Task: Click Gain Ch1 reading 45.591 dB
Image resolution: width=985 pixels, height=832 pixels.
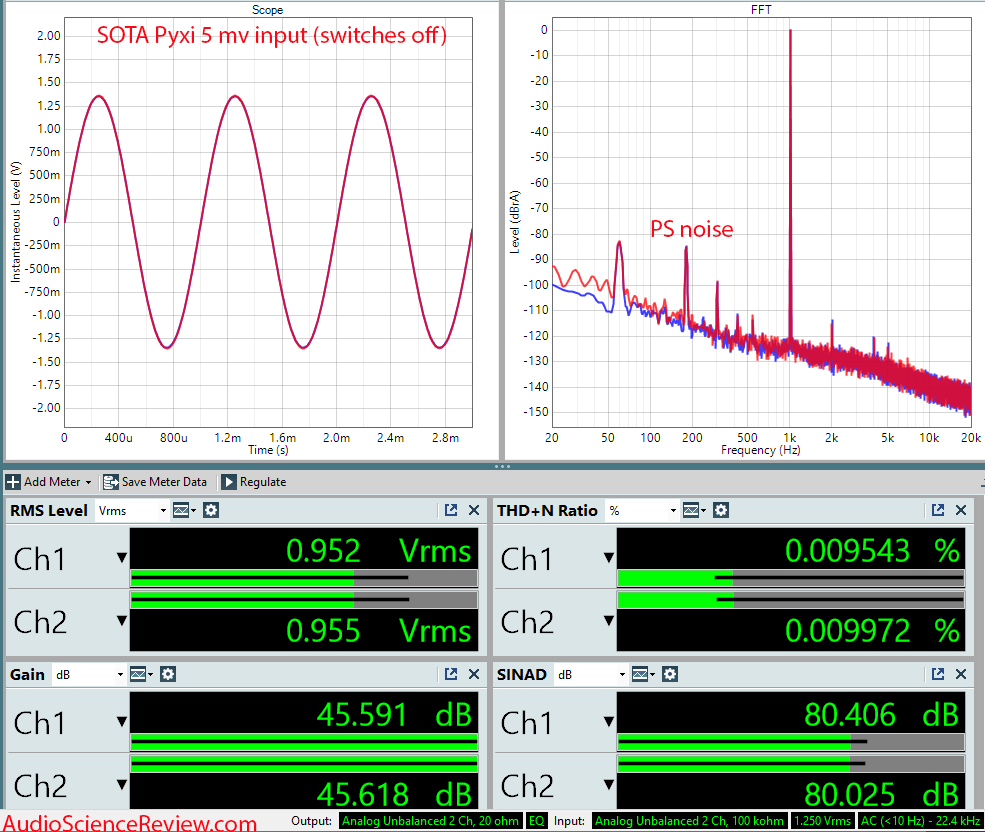Action: point(394,714)
